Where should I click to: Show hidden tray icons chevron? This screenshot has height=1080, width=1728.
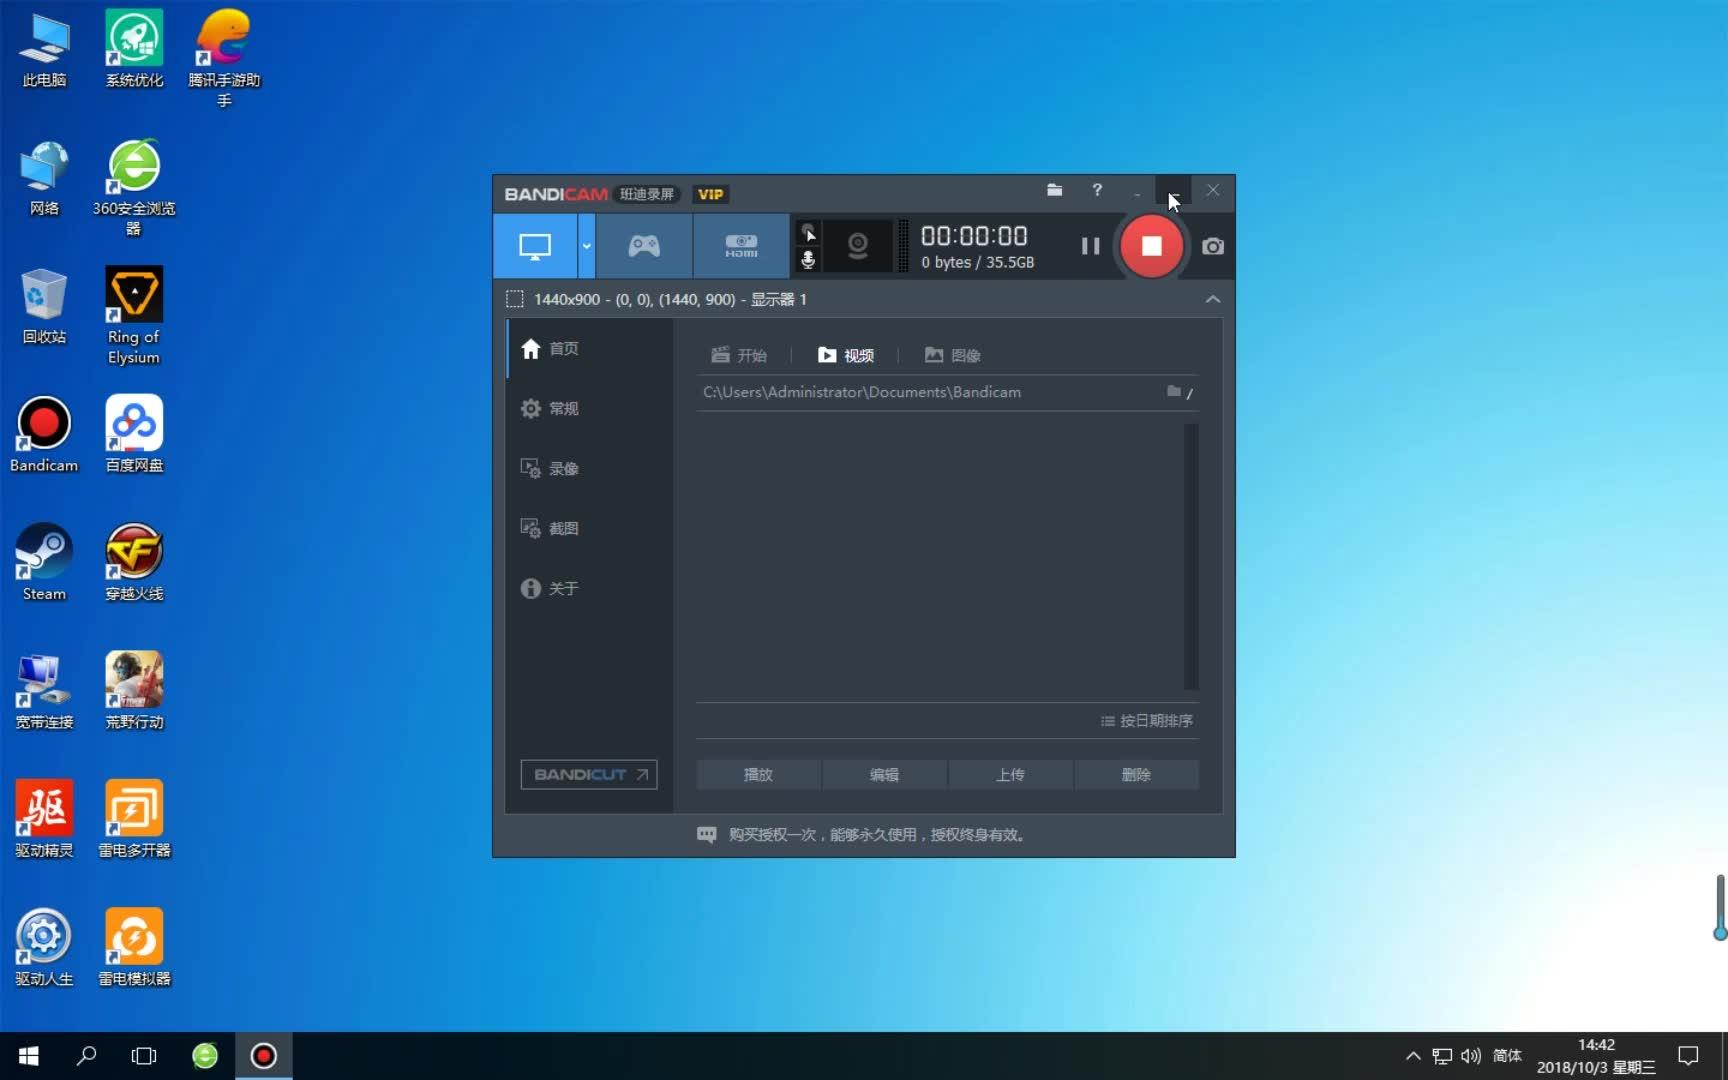[1412, 1056]
